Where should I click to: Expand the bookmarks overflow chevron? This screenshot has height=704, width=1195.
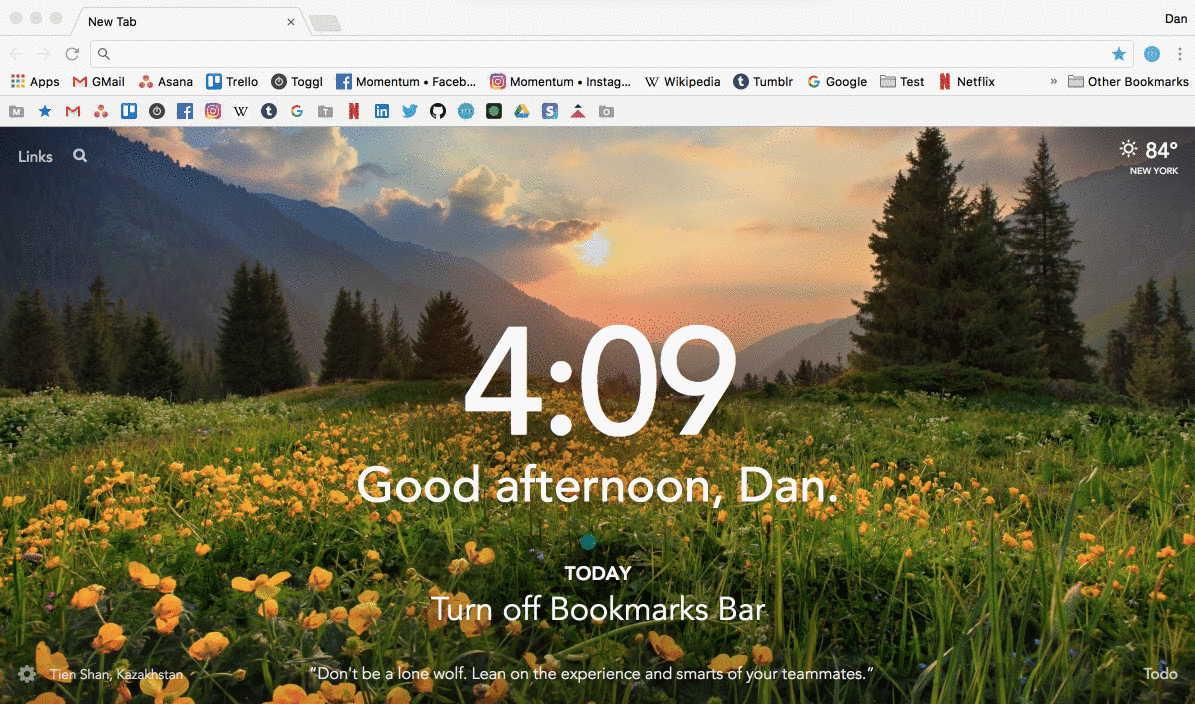click(x=1053, y=82)
